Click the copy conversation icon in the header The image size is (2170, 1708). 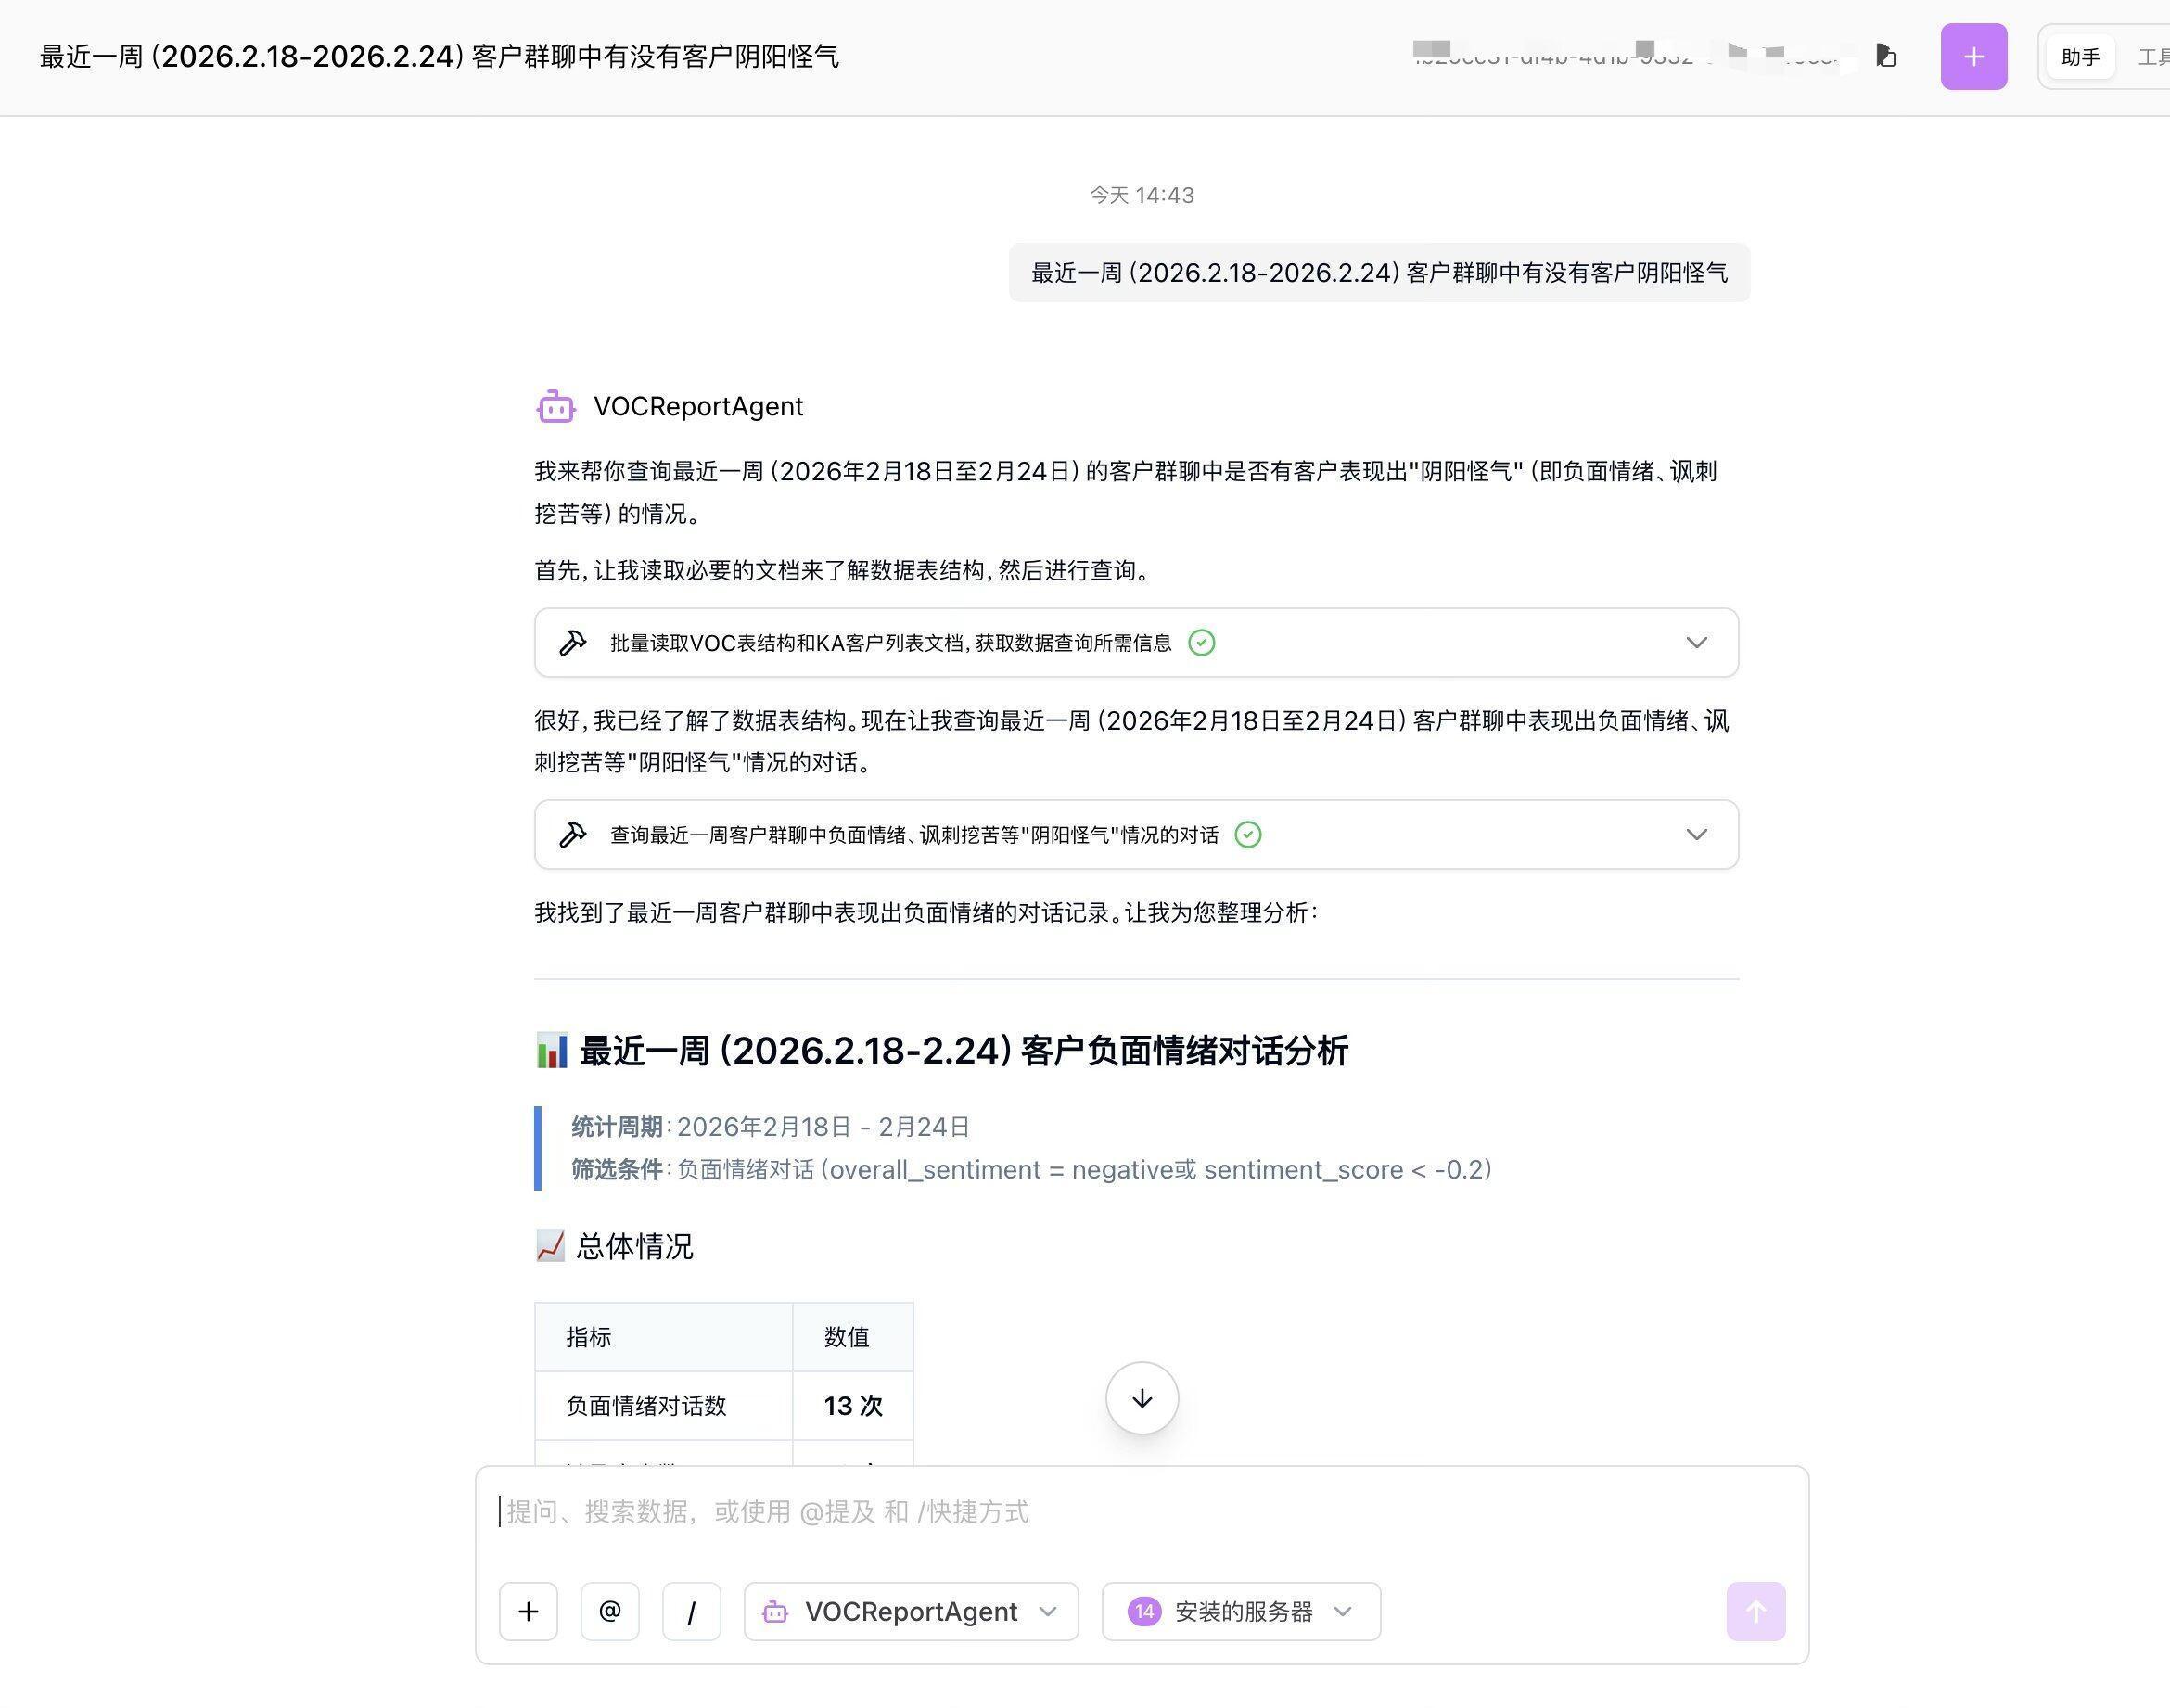pyautogui.click(x=1886, y=57)
